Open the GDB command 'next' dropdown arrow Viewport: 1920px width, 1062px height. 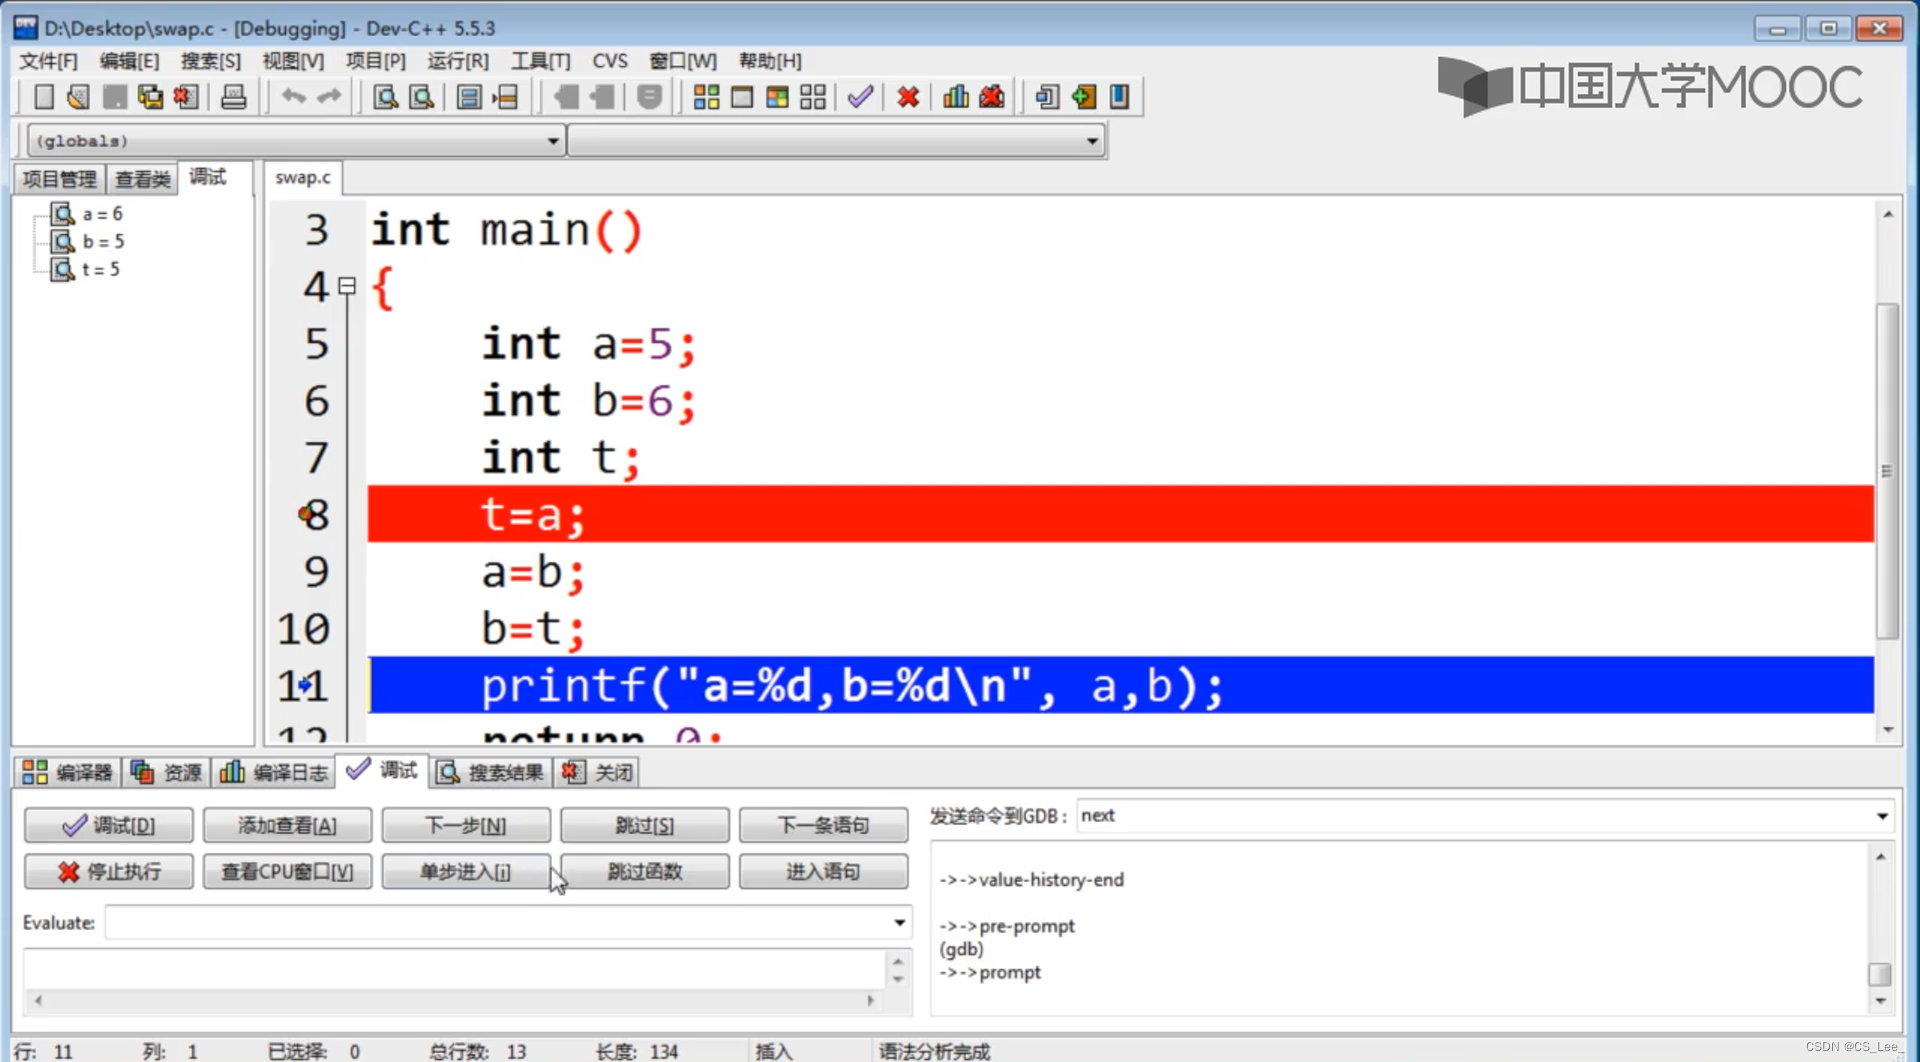(1882, 817)
